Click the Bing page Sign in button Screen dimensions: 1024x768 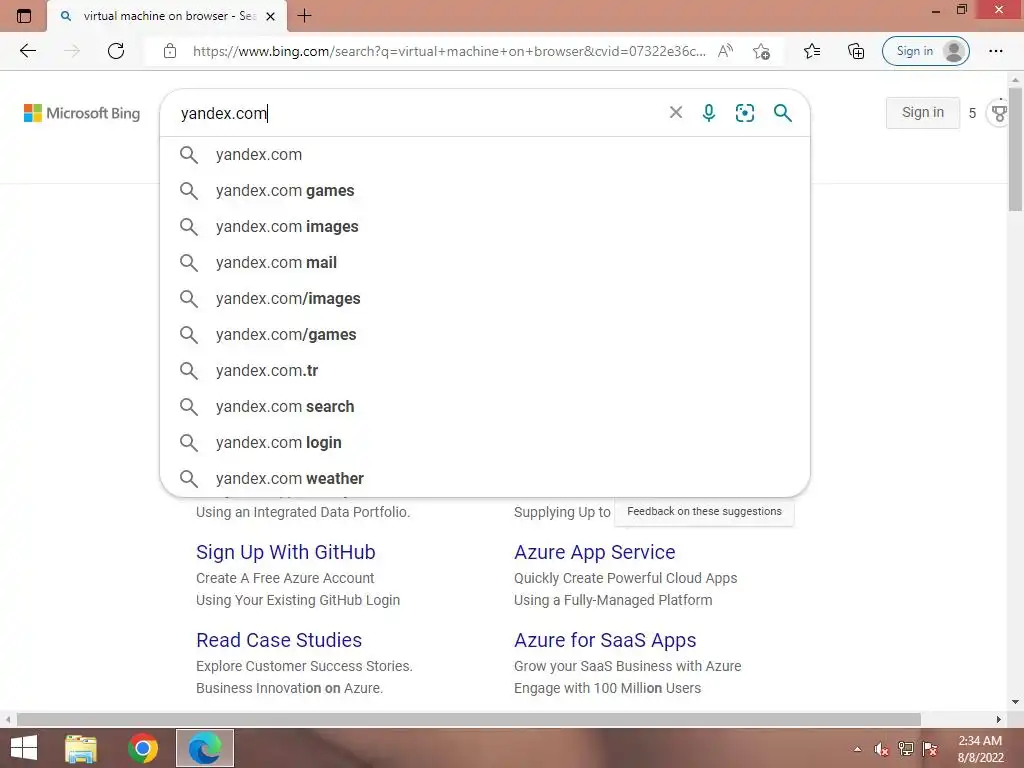tap(923, 112)
